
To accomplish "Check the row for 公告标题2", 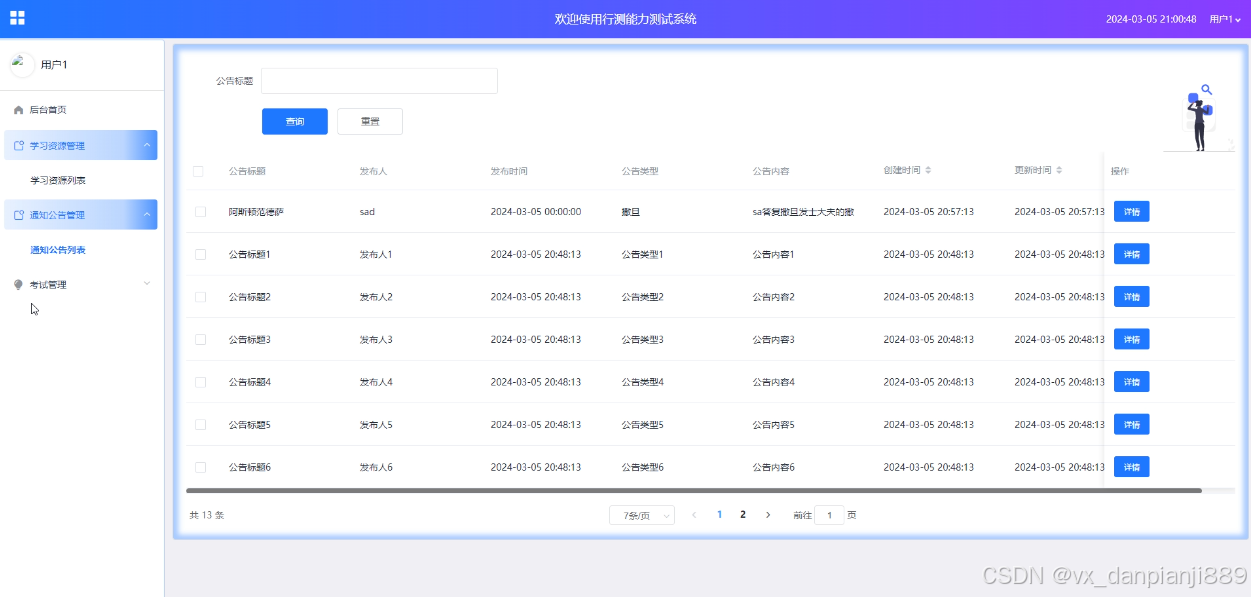I will (200, 297).
